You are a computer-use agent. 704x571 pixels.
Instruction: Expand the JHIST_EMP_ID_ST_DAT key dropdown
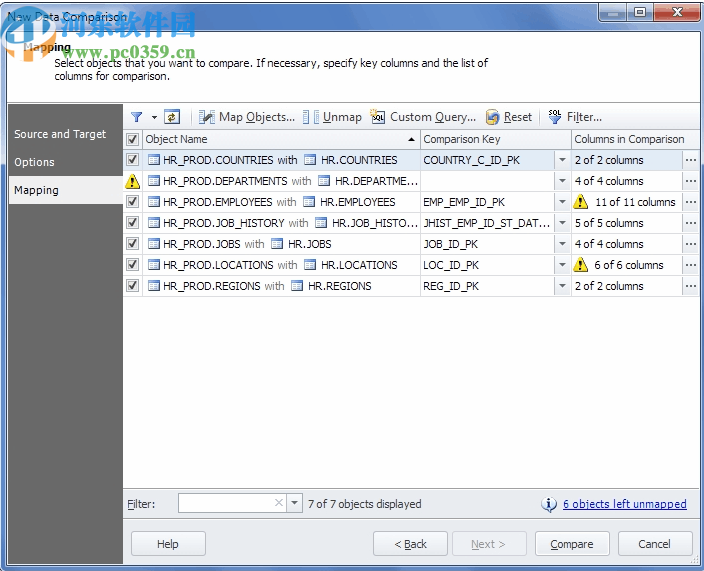(x=562, y=223)
